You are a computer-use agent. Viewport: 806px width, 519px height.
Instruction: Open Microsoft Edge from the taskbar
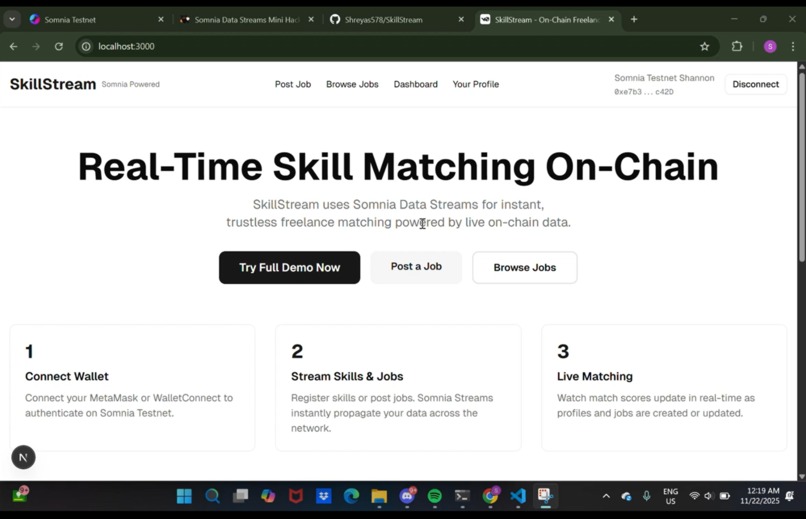point(351,496)
